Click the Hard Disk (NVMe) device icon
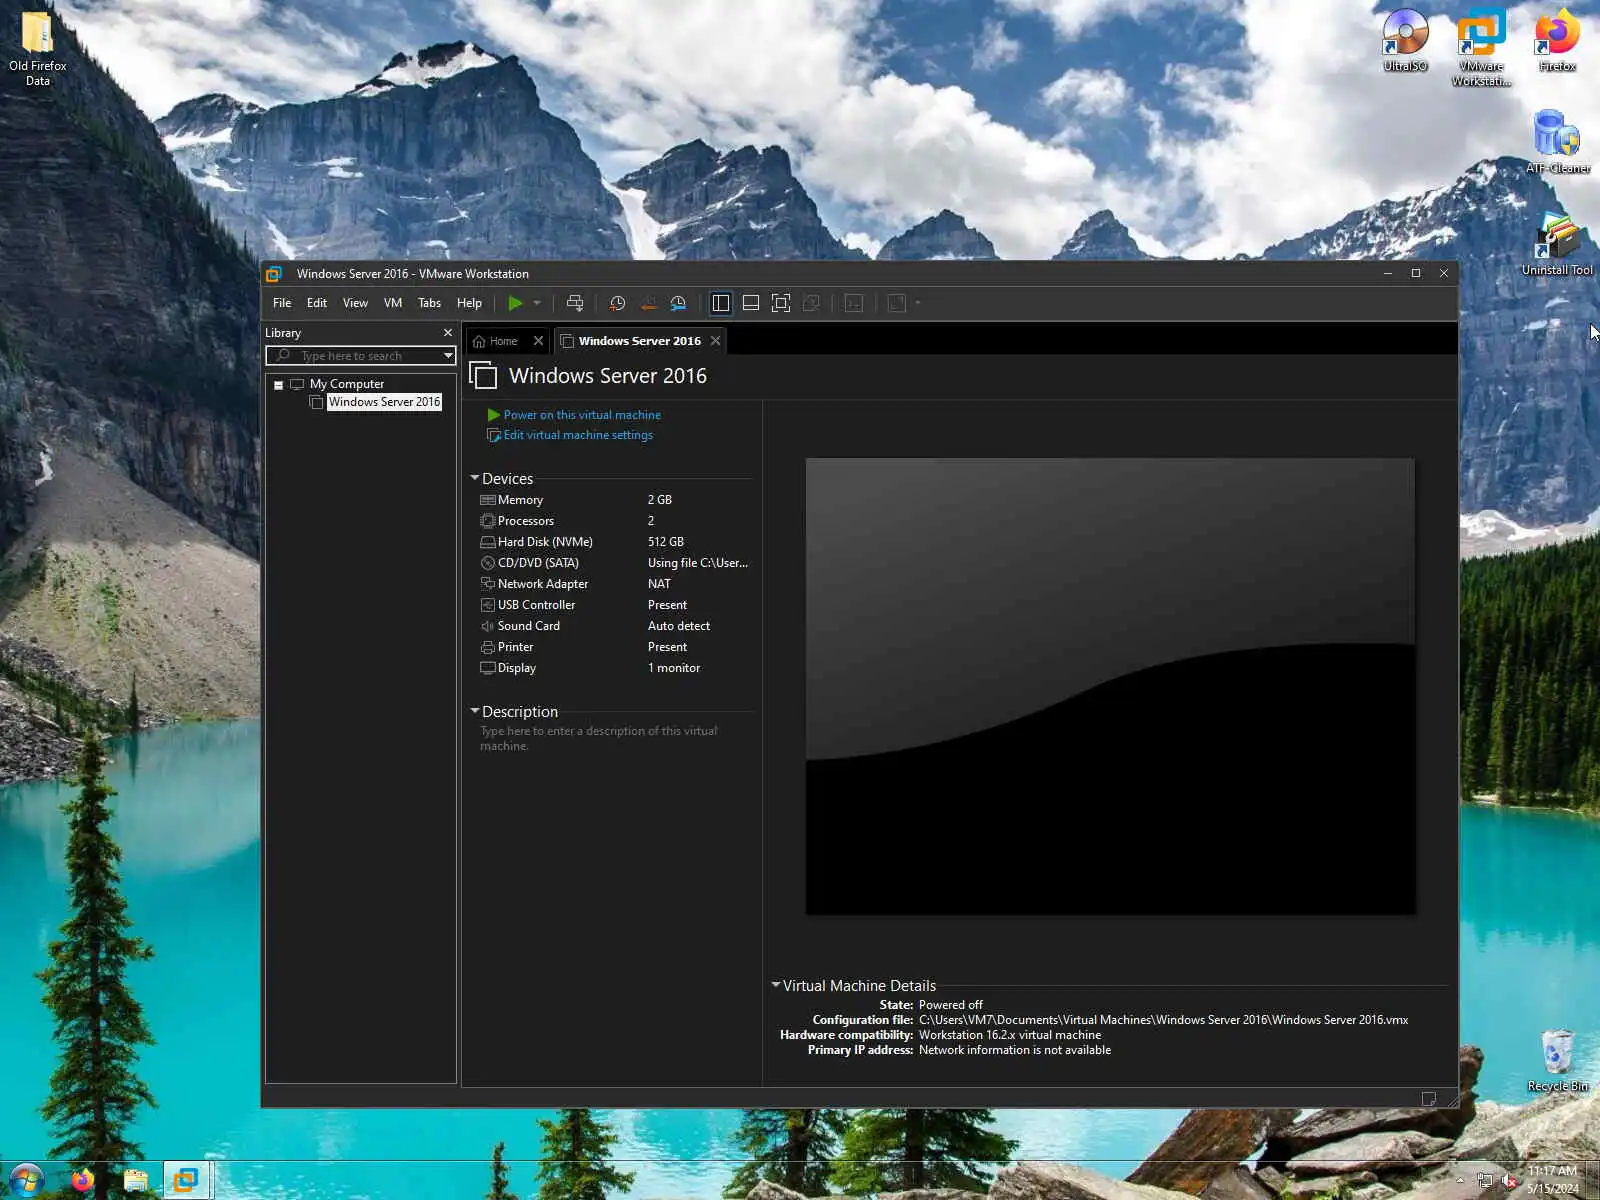Viewport: 1600px width, 1200px height. tap(488, 542)
